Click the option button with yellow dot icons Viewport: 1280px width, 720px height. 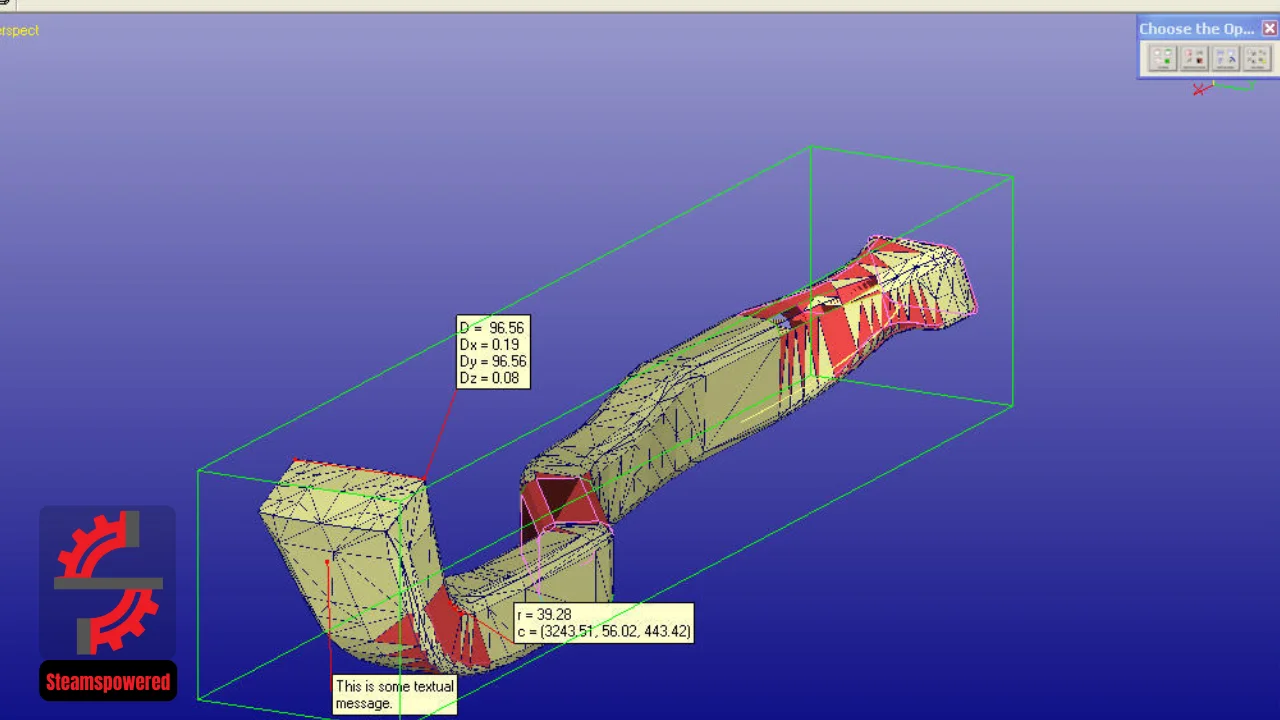point(1257,58)
